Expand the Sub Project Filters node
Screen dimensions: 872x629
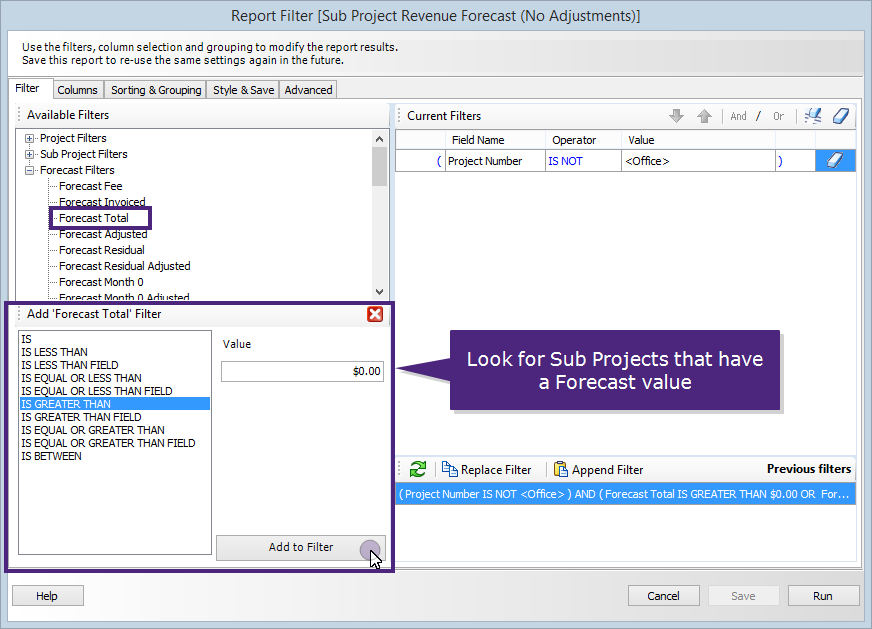[x=30, y=154]
